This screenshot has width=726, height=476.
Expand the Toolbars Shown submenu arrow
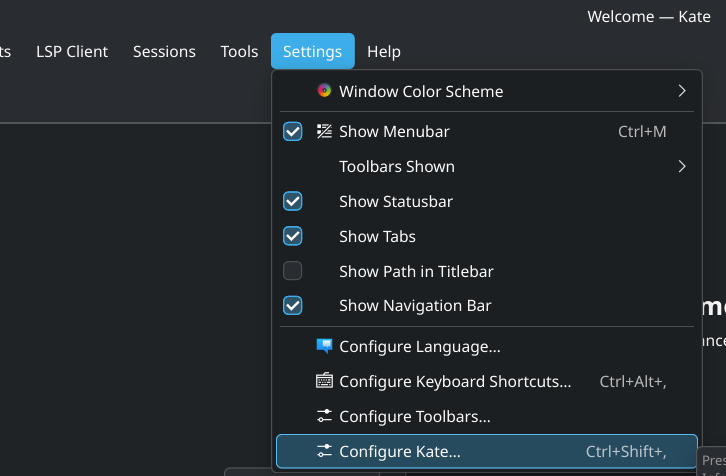682,166
